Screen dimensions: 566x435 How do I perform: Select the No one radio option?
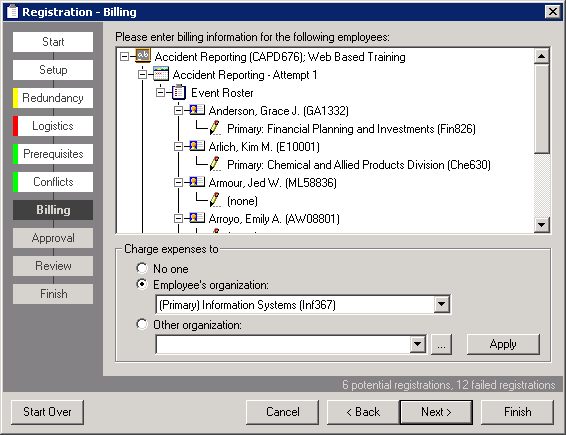coord(142,268)
